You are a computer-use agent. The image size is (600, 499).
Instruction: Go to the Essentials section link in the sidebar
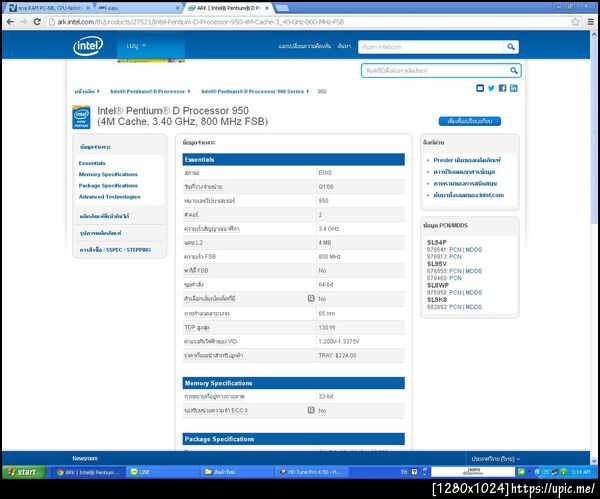[x=92, y=163]
